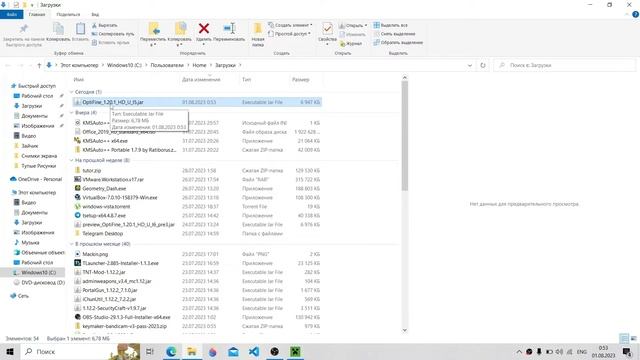Open the Создать элемент dropdown
This screenshot has height=360, width=640.
pos(290,25)
